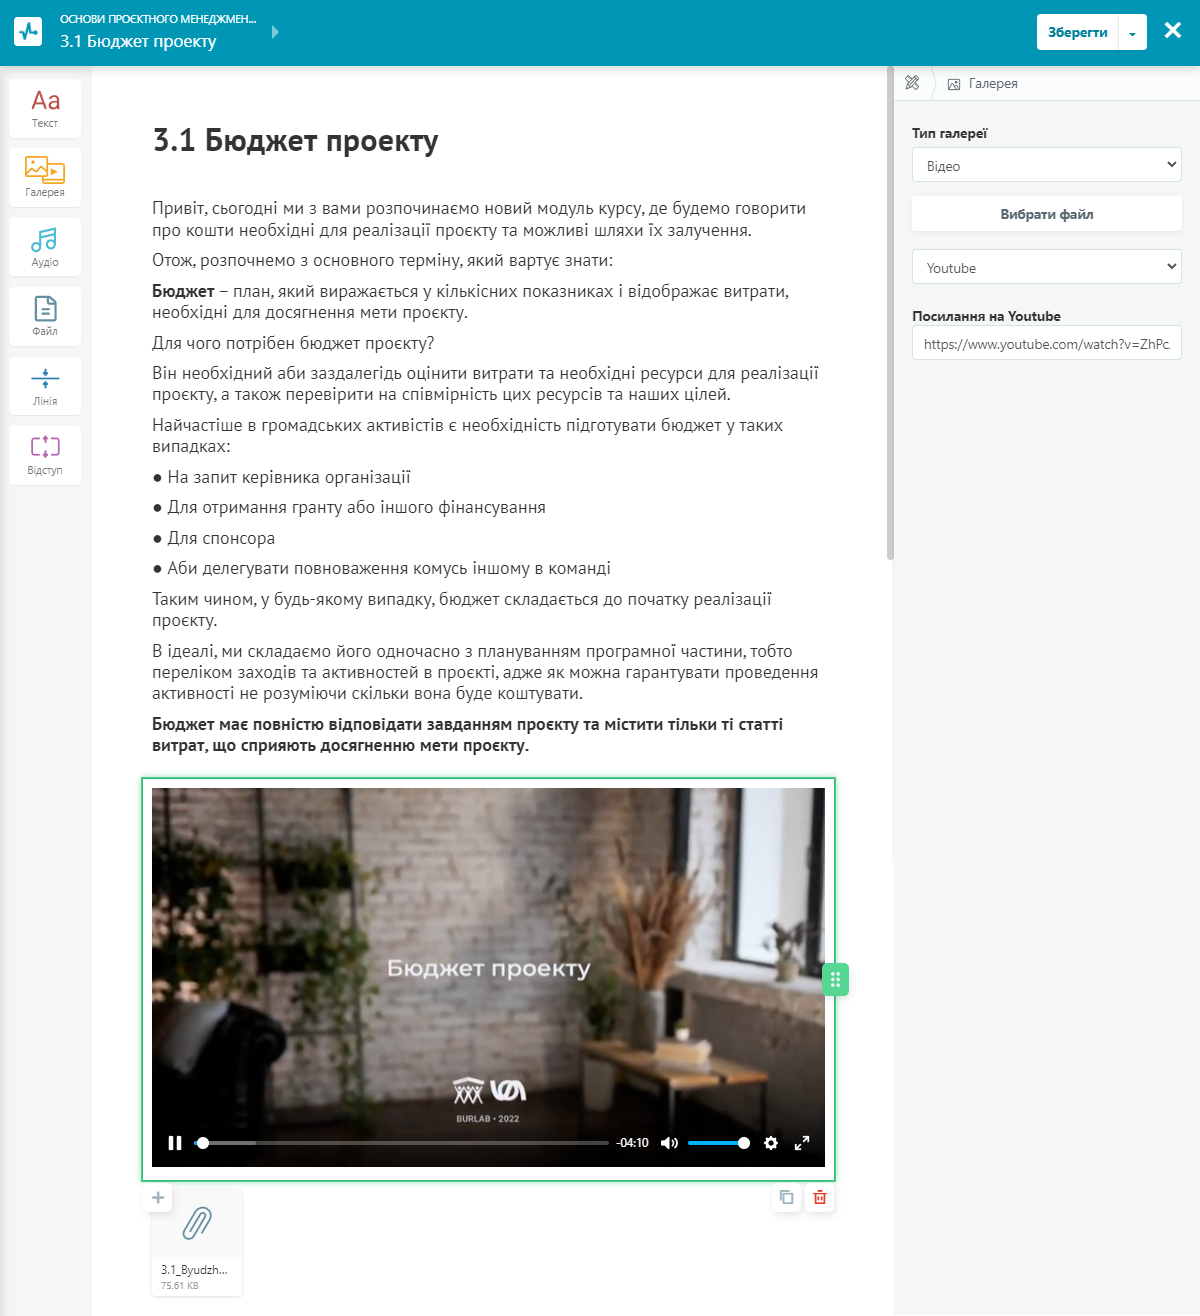1200x1316 pixels.
Task: Add a Текст block from sidebar
Action: tap(45, 108)
